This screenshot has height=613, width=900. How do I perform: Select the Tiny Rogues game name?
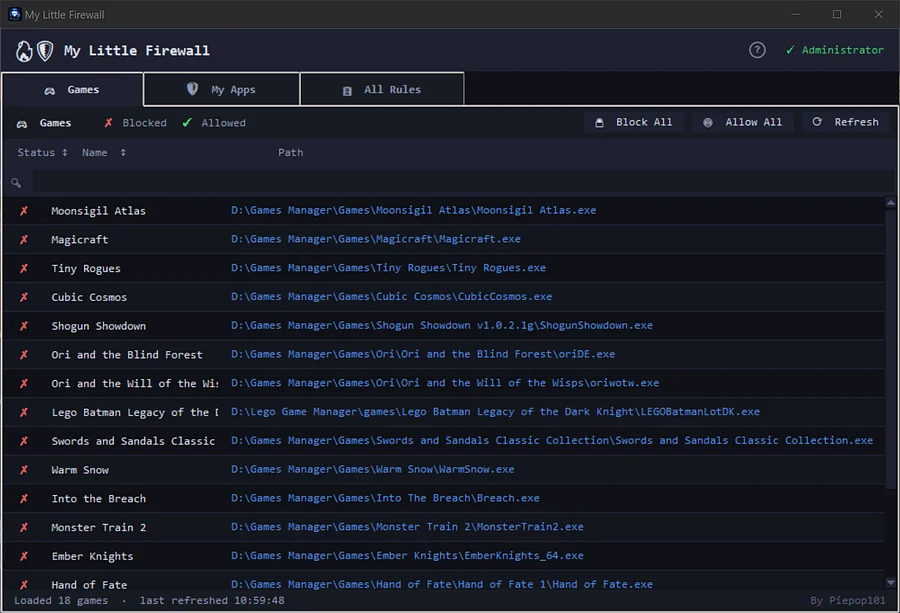[x=86, y=268]
